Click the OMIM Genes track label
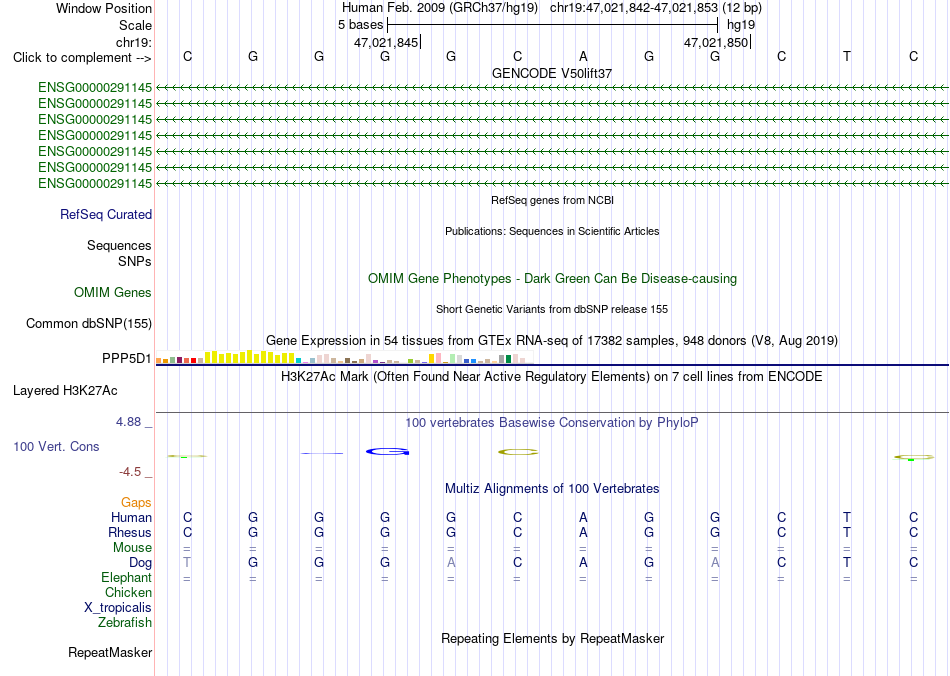 click(113, 293)
